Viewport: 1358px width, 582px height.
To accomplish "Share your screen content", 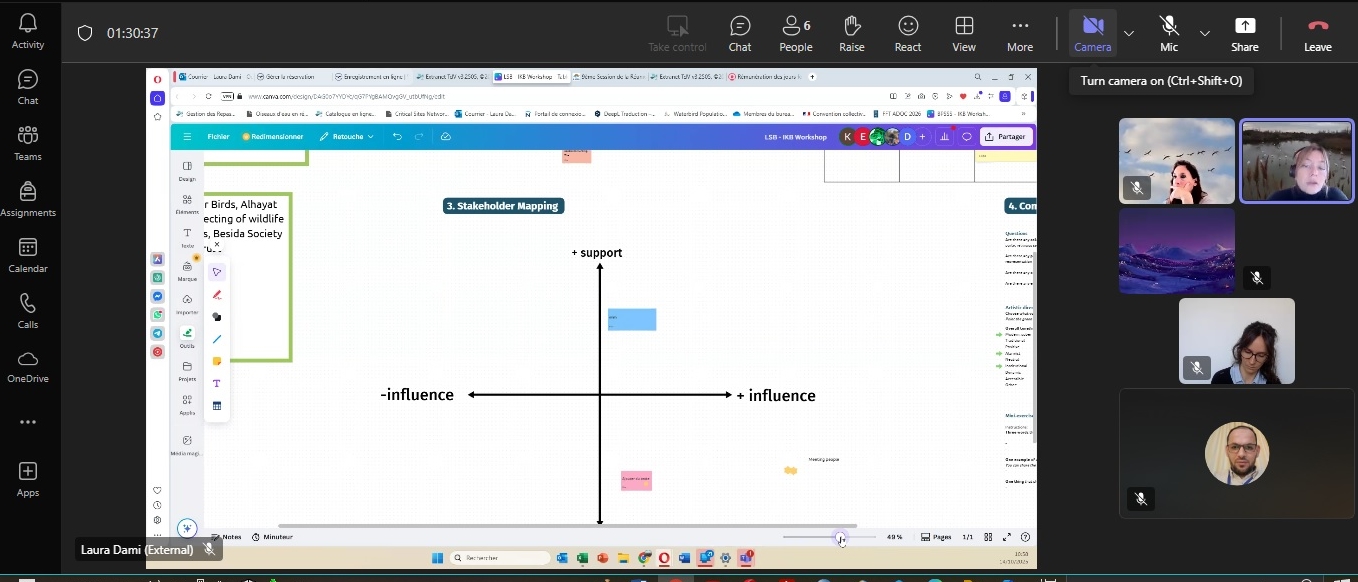I will point(1245,33).
